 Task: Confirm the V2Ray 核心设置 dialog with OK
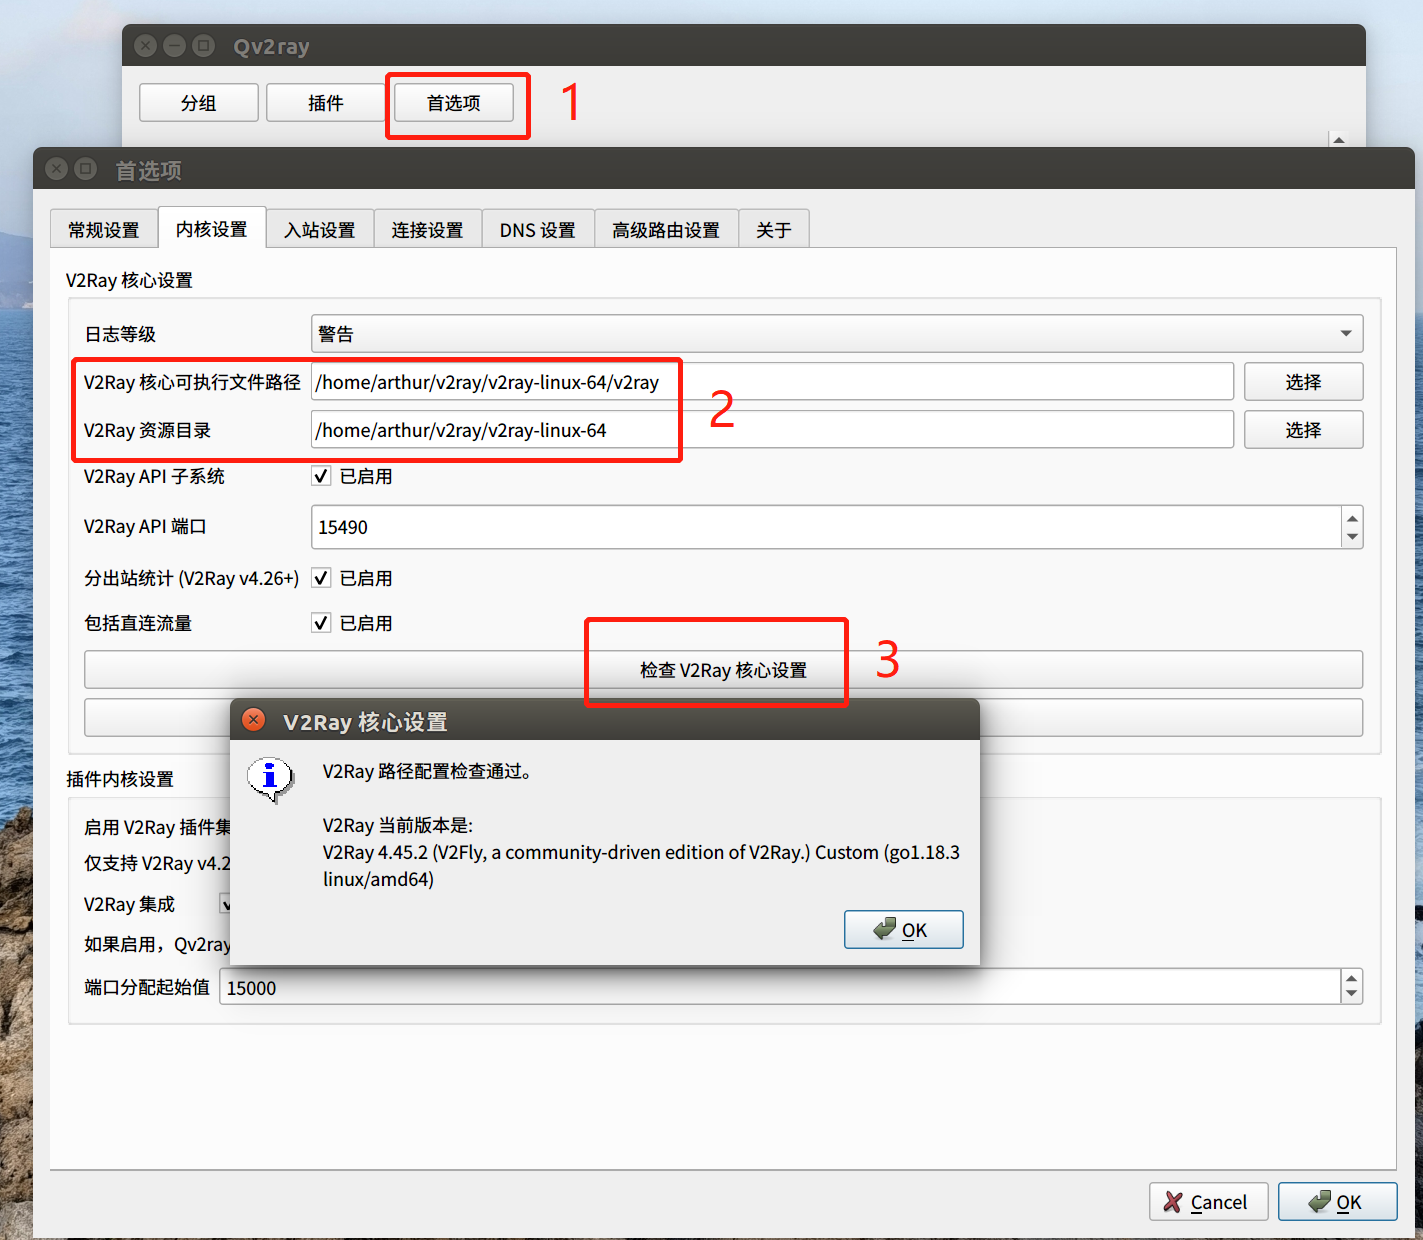903,929
